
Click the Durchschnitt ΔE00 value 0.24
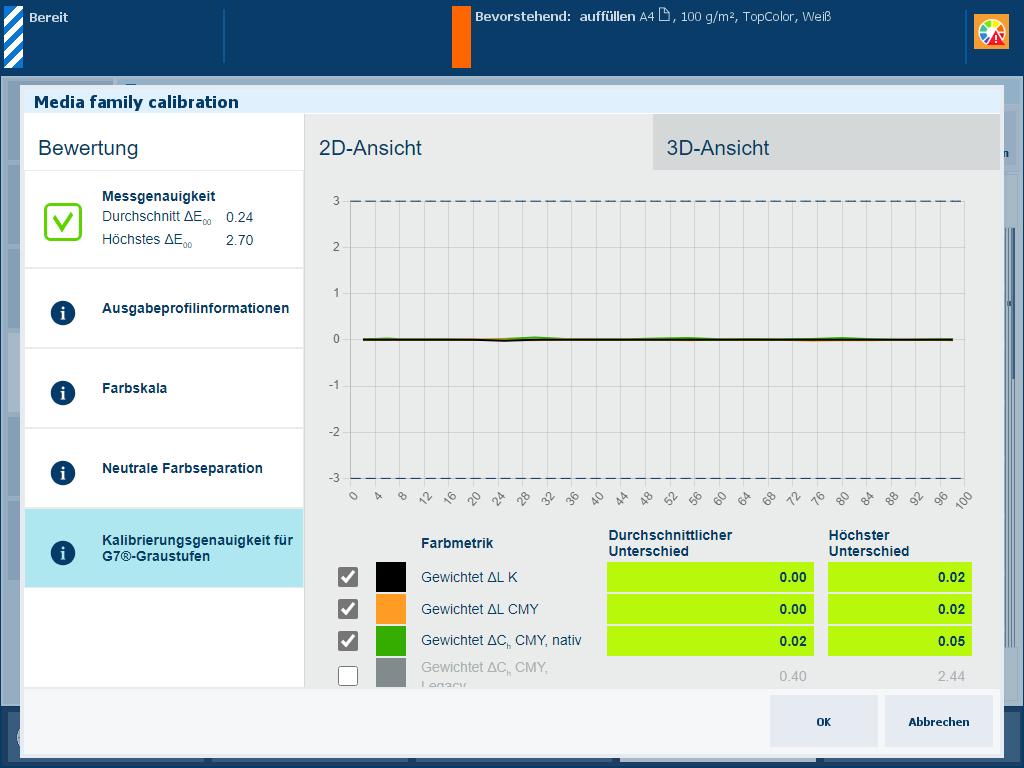240,217
